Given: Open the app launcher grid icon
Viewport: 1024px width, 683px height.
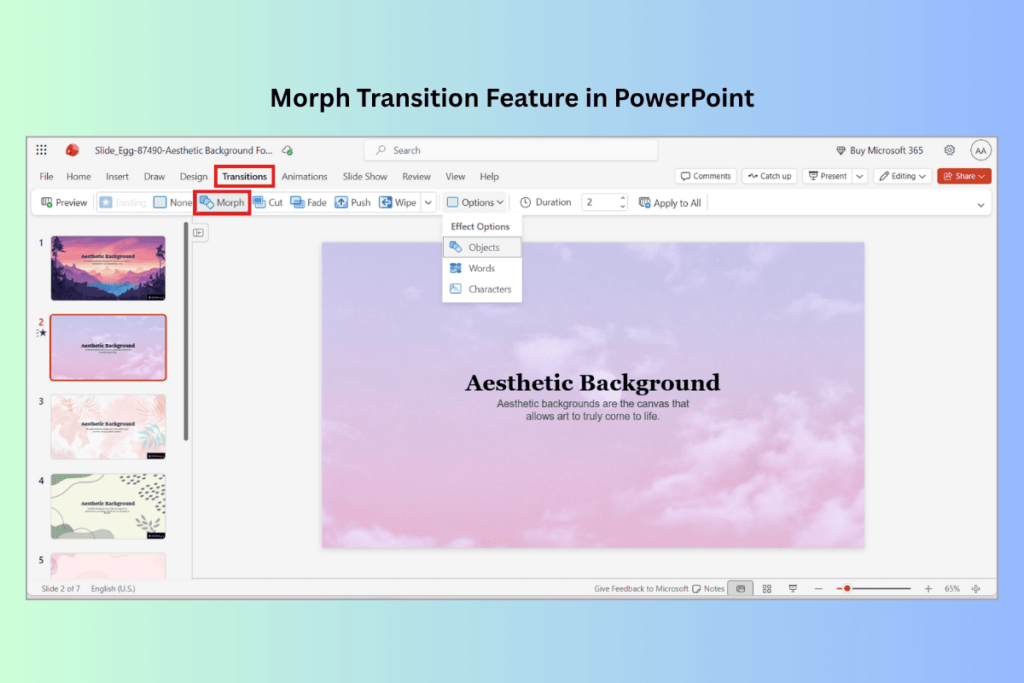Looking at the screenshot, I should pos(41,150).
